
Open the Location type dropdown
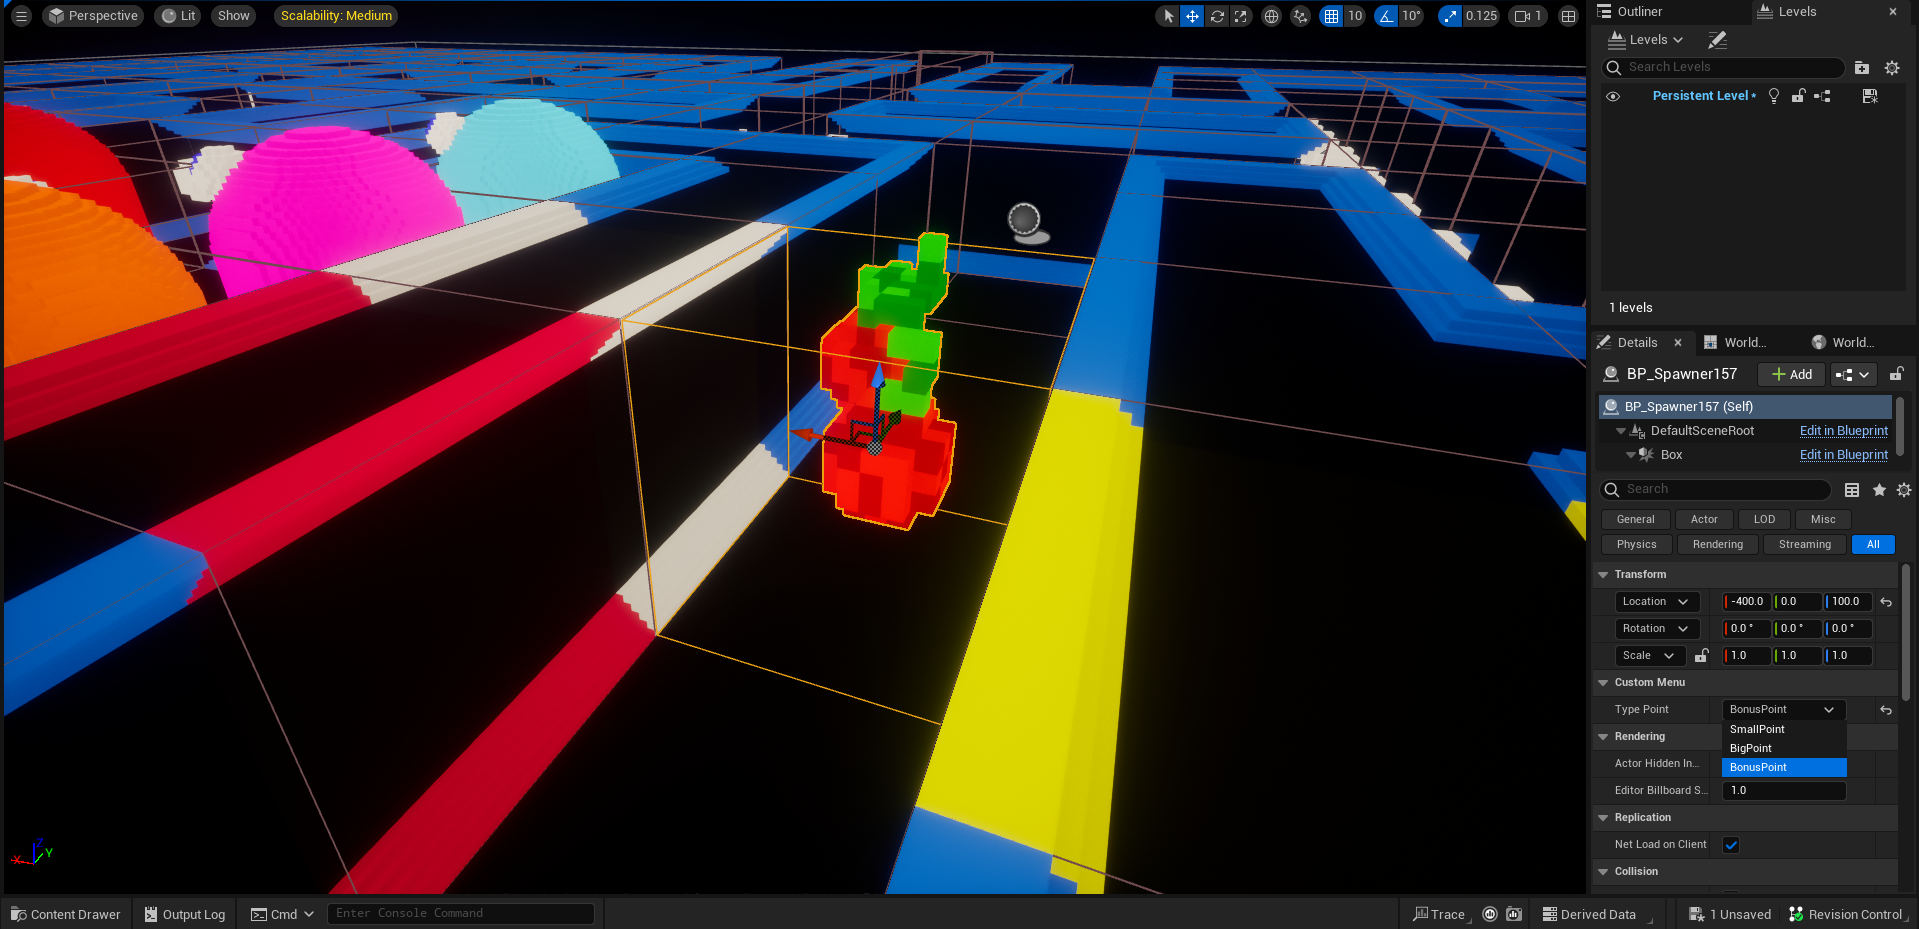coord(1657,602)
